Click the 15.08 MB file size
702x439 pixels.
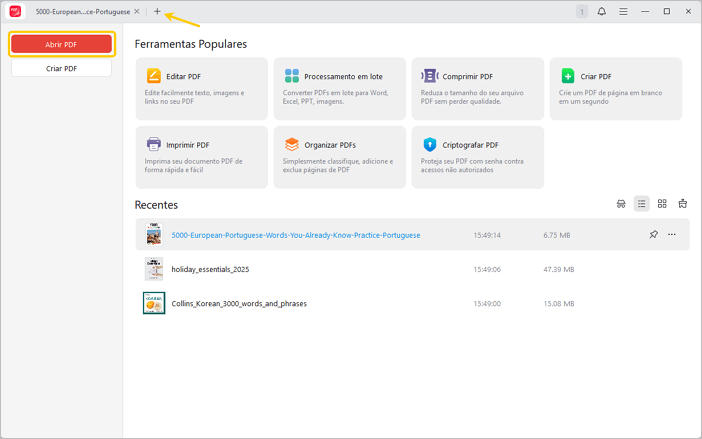(x=559, y=303)
